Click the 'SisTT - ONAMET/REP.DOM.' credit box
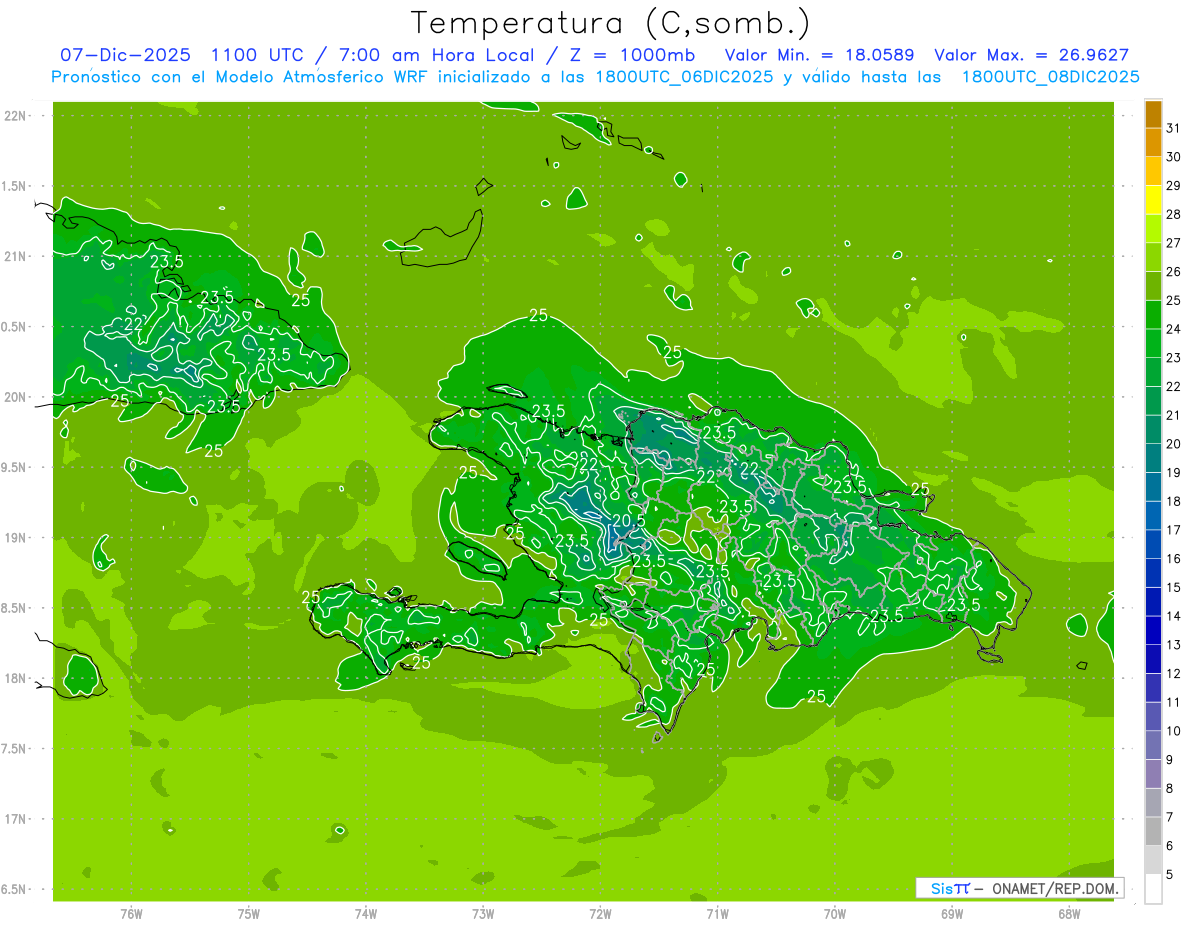1200x927 pixels. click(1019, 888)
